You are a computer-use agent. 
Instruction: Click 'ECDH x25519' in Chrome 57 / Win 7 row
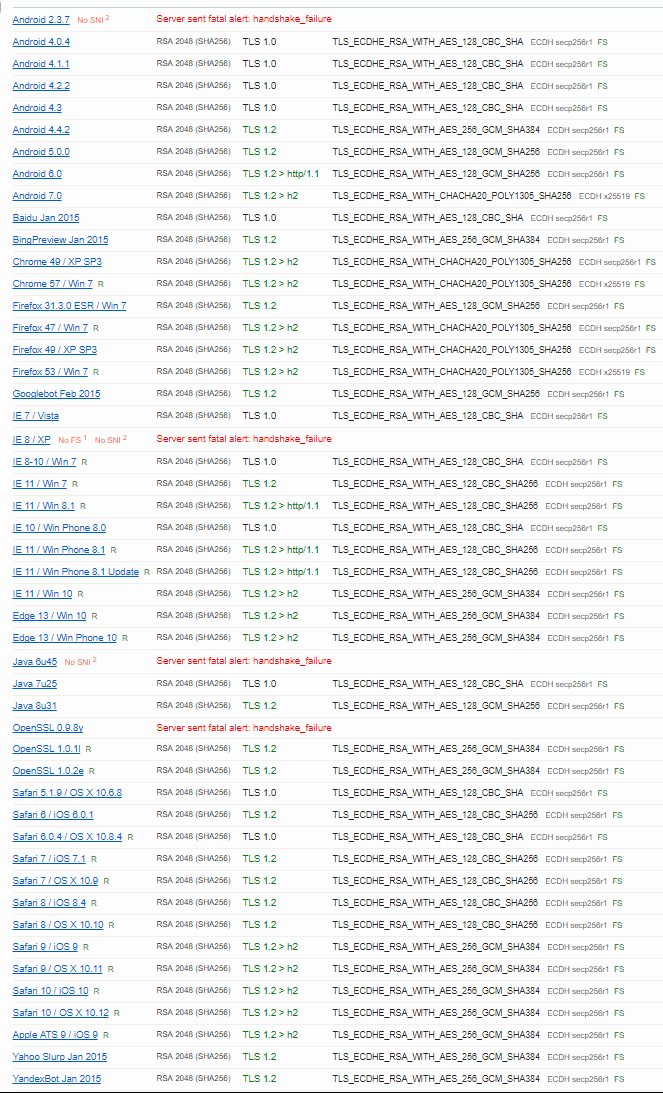(604, 284)
